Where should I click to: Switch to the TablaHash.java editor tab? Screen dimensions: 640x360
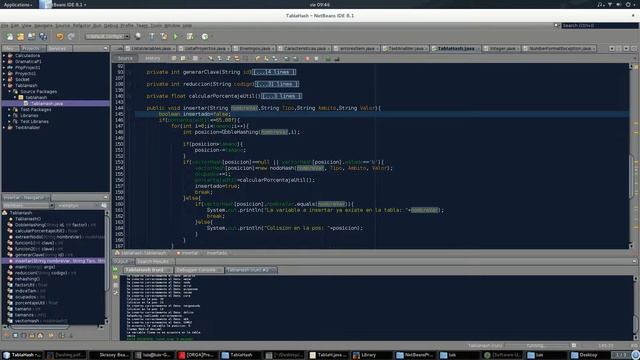coord(456,48)
